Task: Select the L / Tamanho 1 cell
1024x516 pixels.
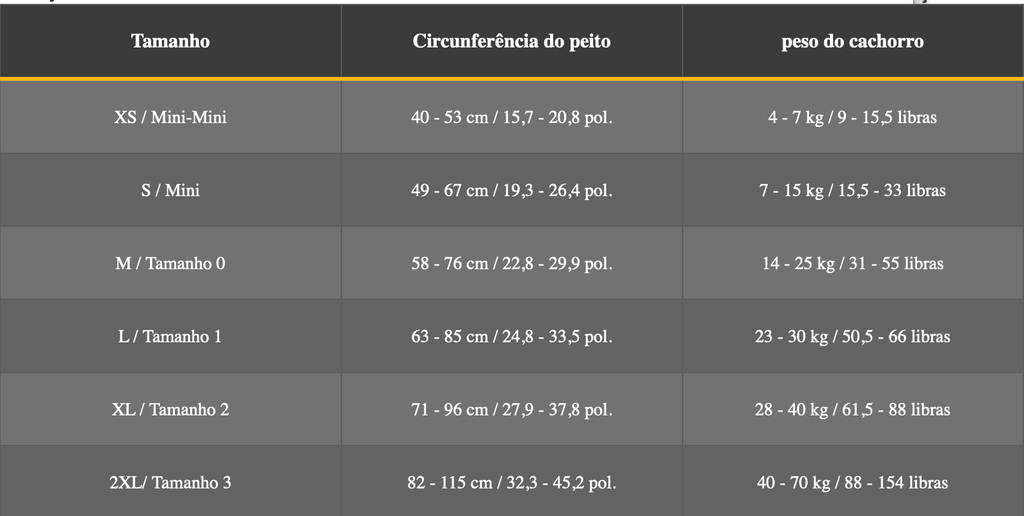Action: point(170,336)
